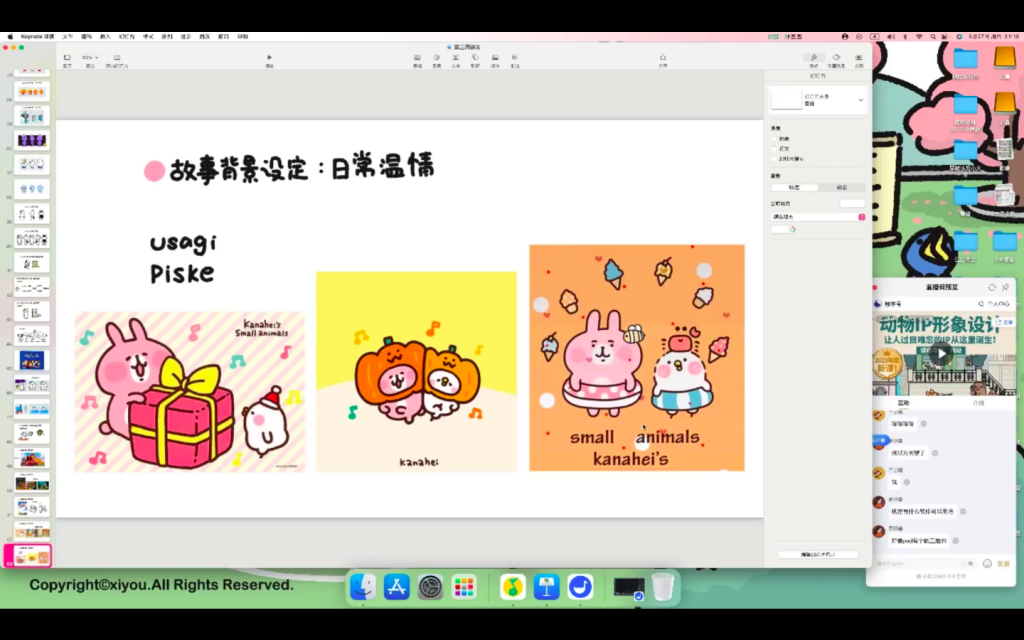Add a Text box from the toolbar

click(x=455, y=58)
